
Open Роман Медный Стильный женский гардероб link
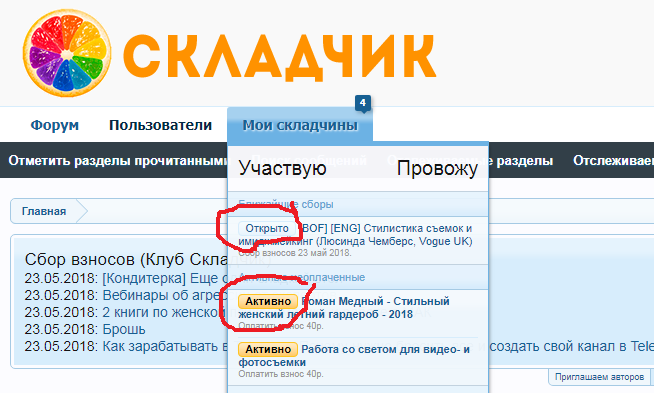point(344,307)
